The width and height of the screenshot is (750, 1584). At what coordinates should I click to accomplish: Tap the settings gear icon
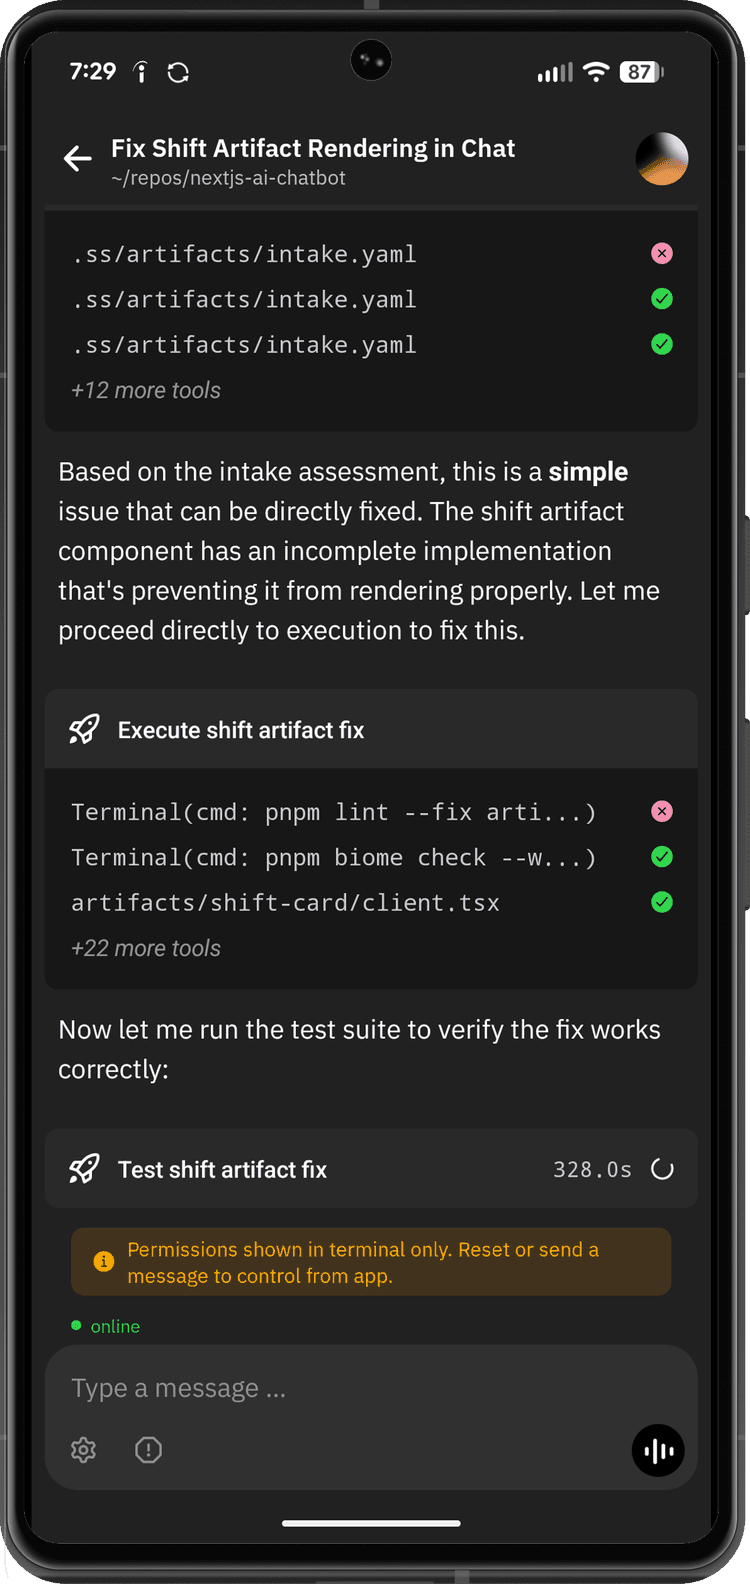pyautogui.click(x=84, y=1450)
